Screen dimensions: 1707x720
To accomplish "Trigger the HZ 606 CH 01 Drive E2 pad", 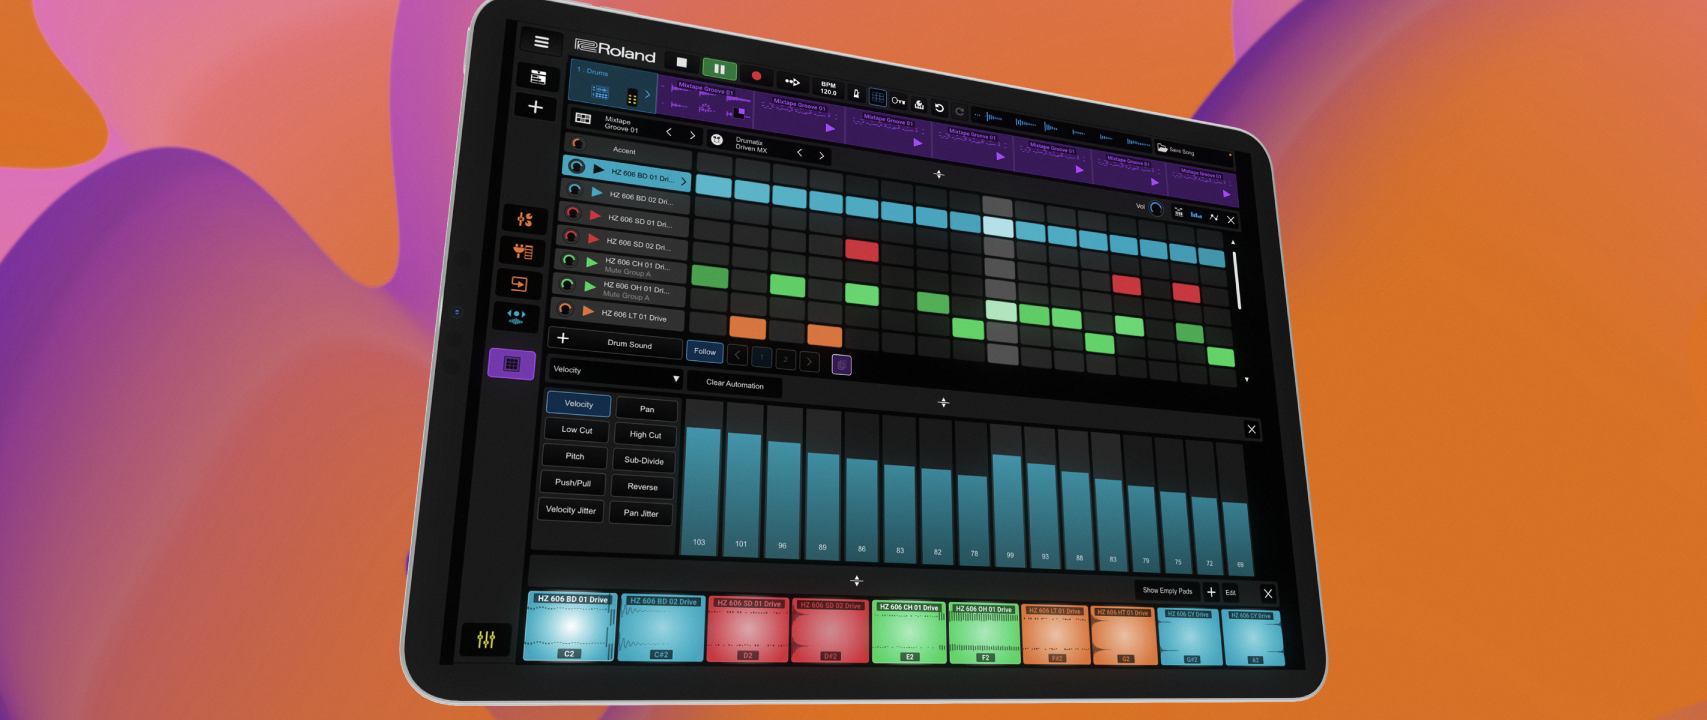I will [909, 632].
